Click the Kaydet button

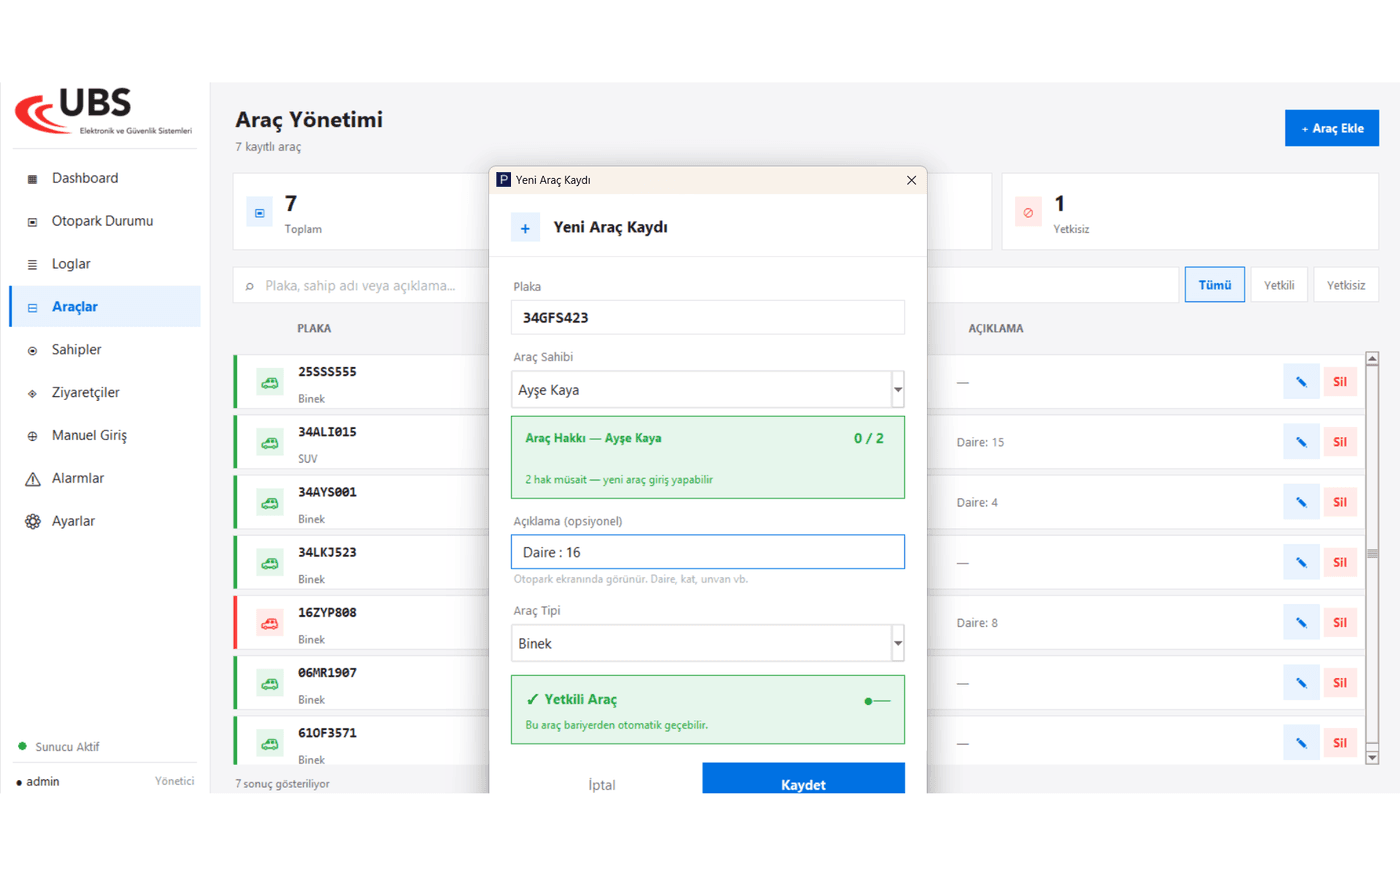[x=803, y=779]
